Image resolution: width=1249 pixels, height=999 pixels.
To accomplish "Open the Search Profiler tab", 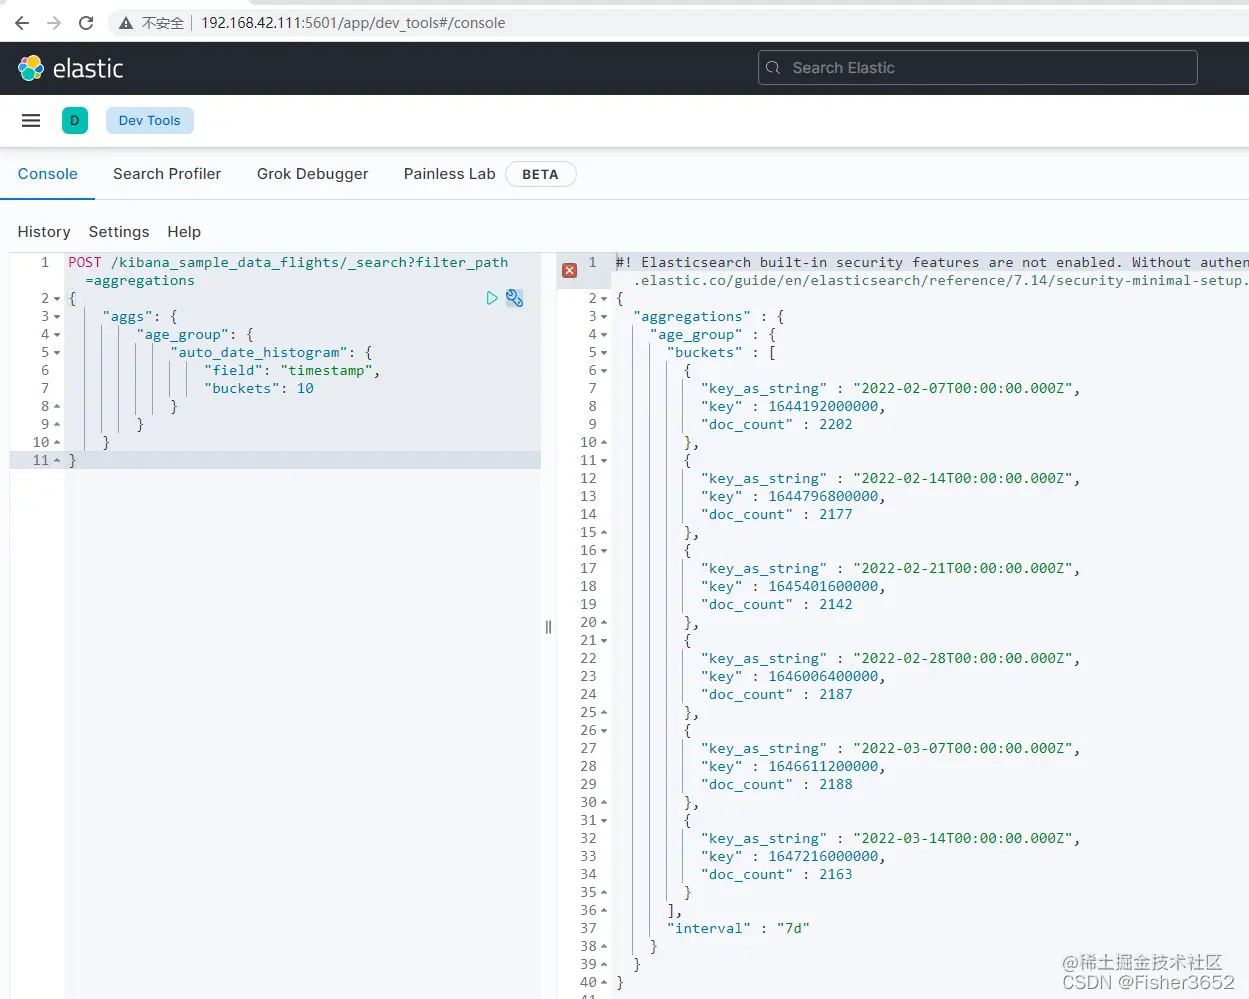I will [167, 173].
